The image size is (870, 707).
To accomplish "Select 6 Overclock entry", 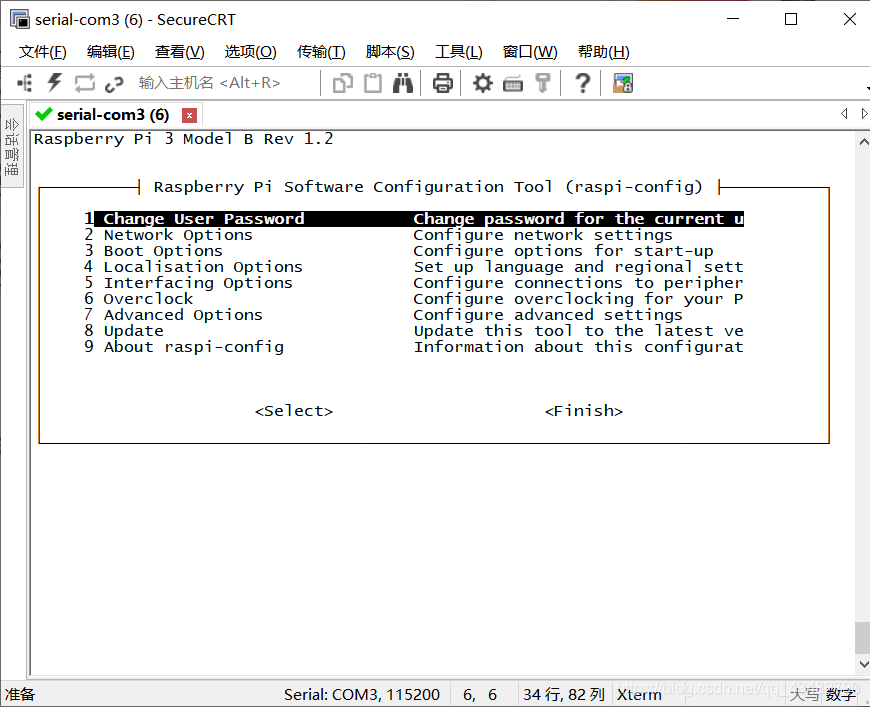I will [413, 299].
